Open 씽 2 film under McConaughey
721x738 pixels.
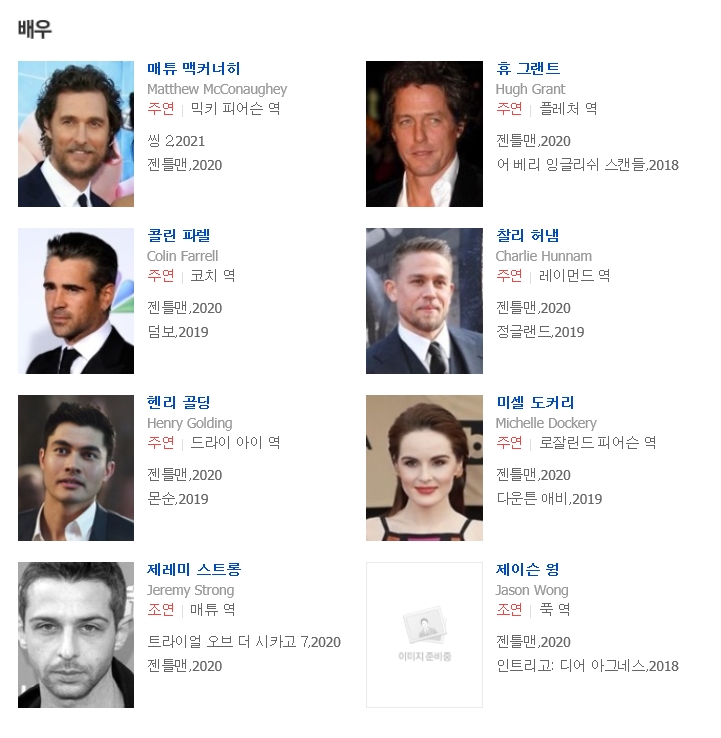pos(160,141)
